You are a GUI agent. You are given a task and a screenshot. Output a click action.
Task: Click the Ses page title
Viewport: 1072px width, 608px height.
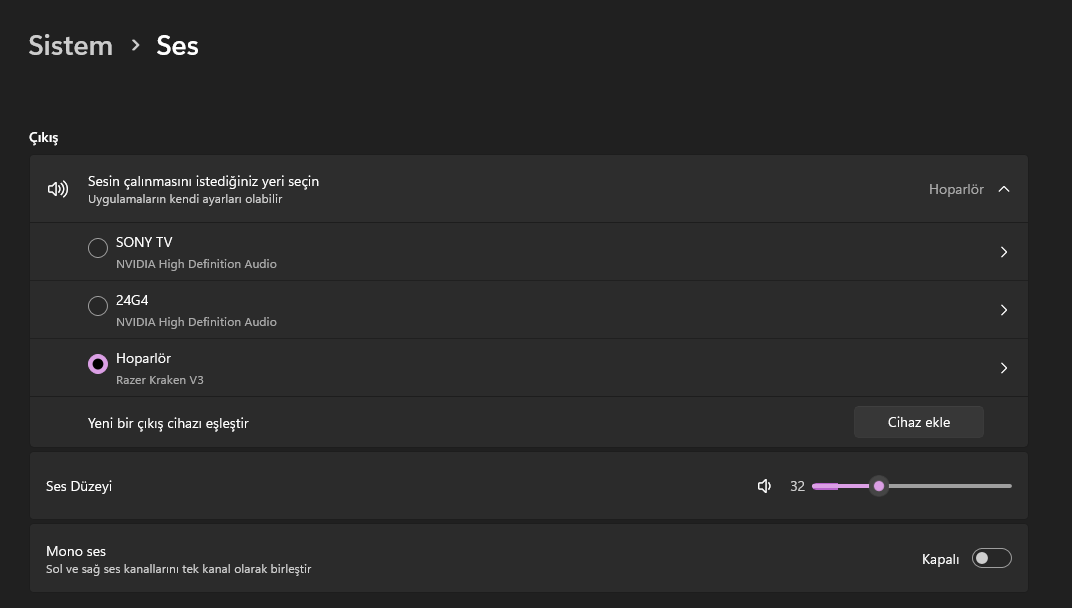[x=177, y=45]
